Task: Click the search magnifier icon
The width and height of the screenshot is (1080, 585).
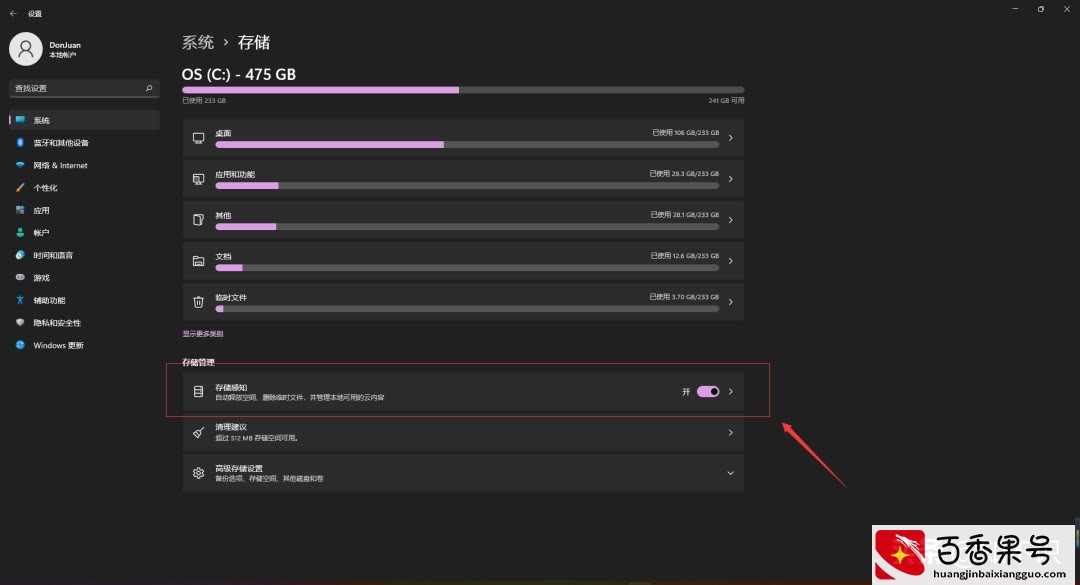Action: pyautogui.click(x=149, y=88)
